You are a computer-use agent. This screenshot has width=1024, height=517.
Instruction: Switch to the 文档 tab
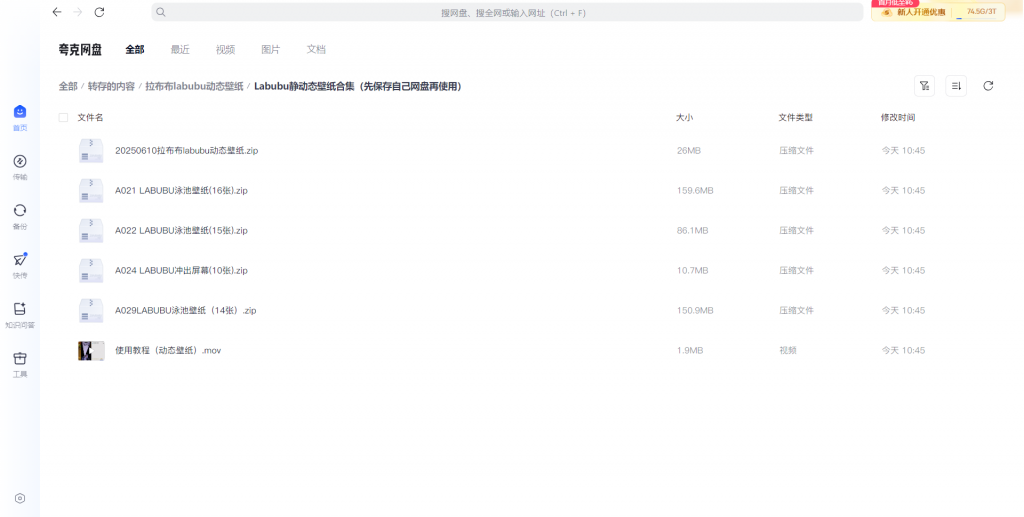click(316, 50)
